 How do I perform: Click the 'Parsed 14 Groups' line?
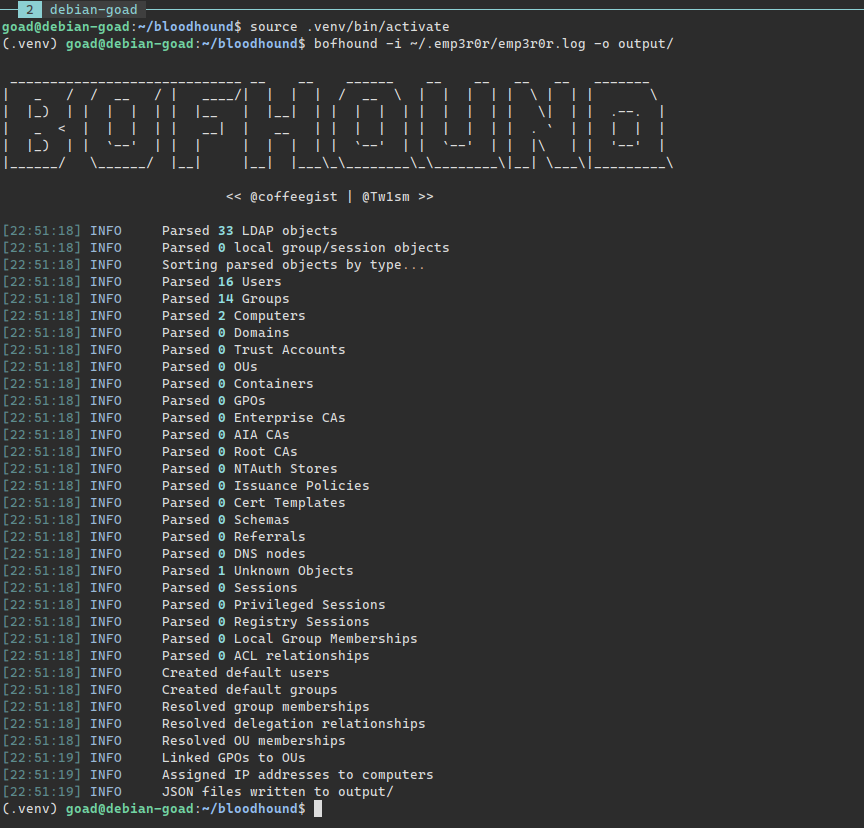coord(225,299)
